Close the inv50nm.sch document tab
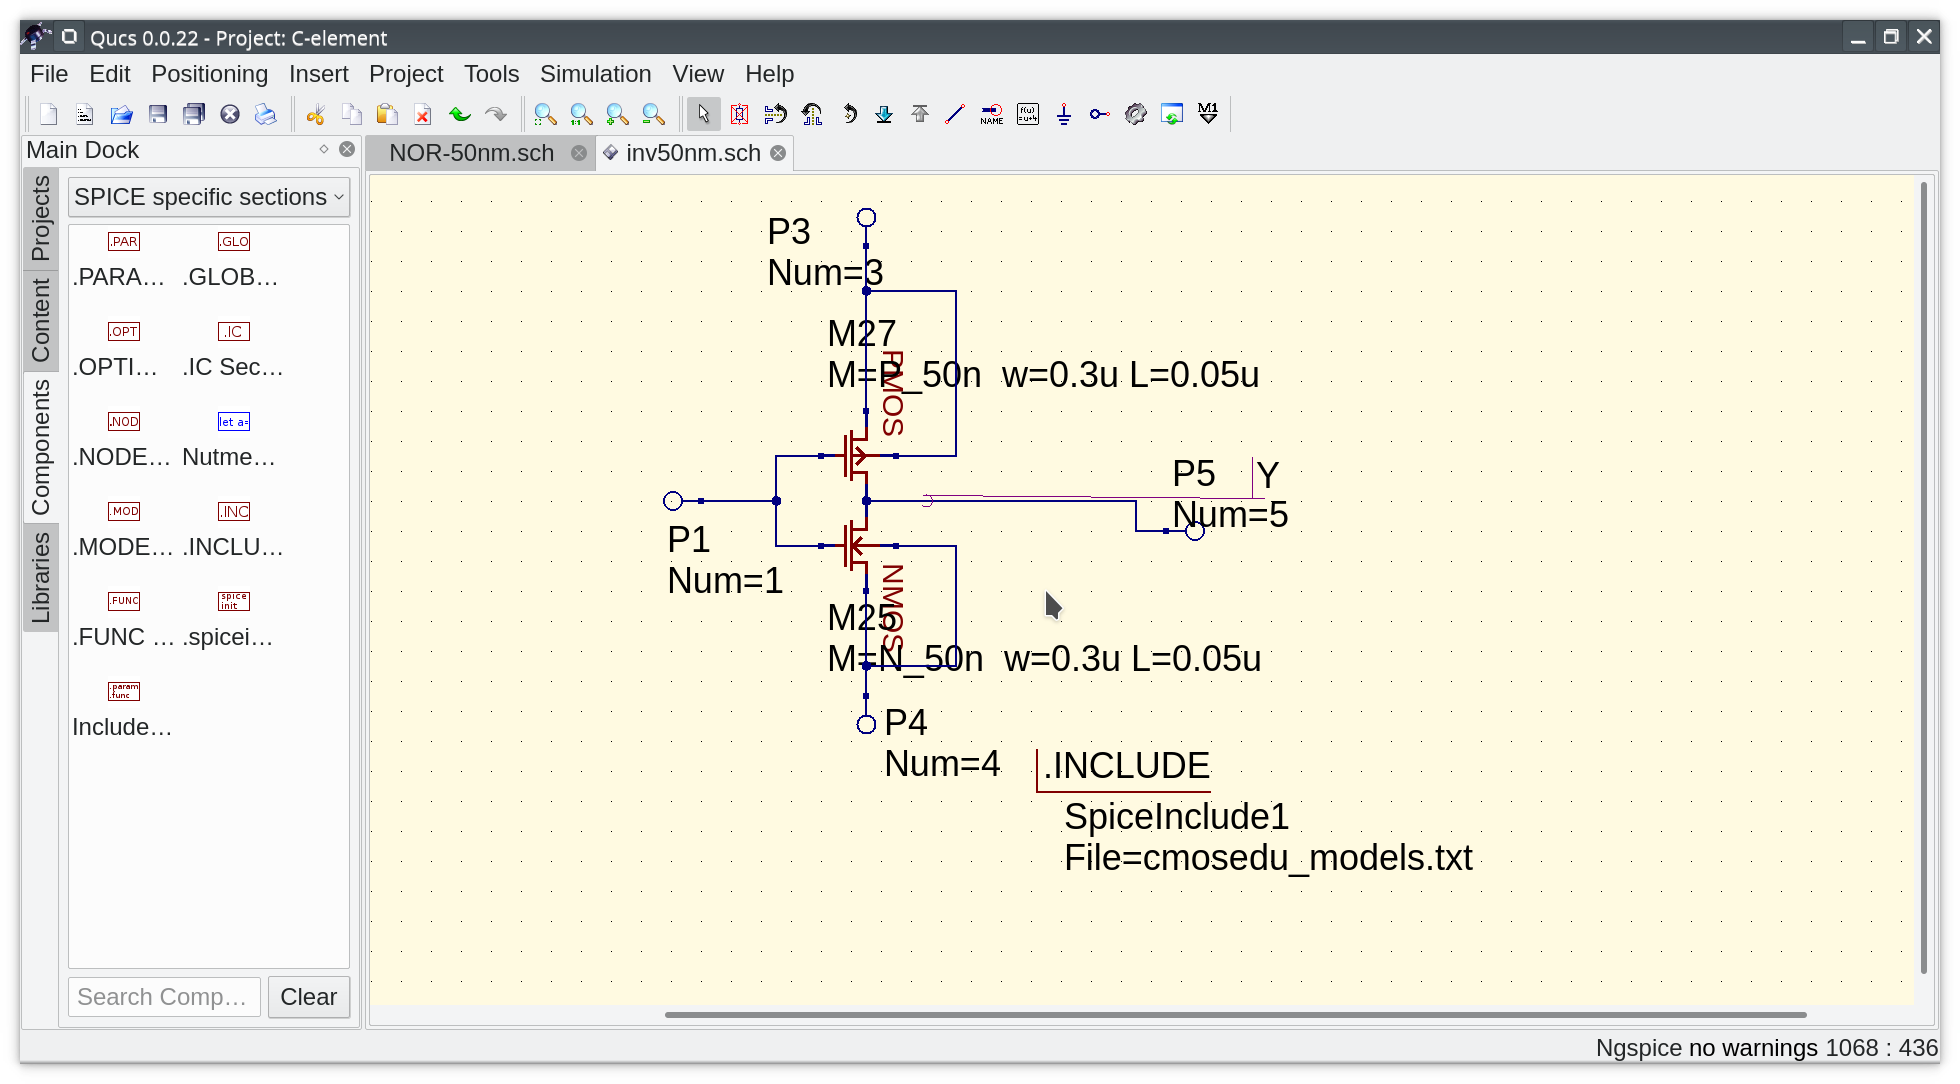1960x1084 pixels. coord(778,152)
